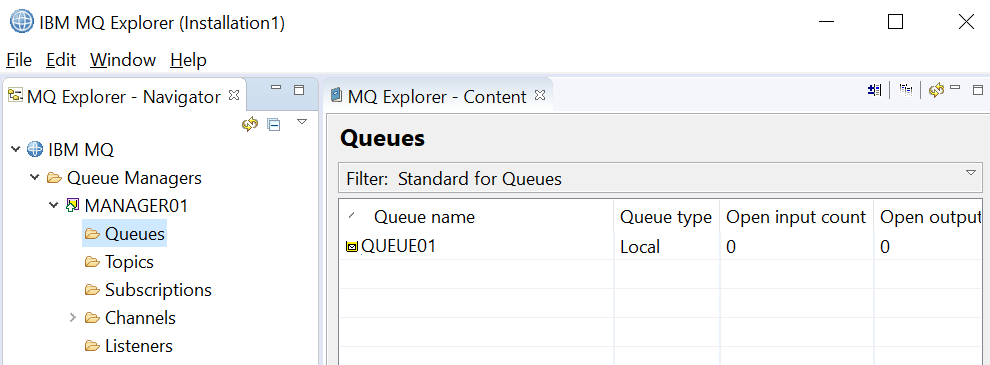
Task: Click the first icon in the Content toolbar
Action: [874, 90]
